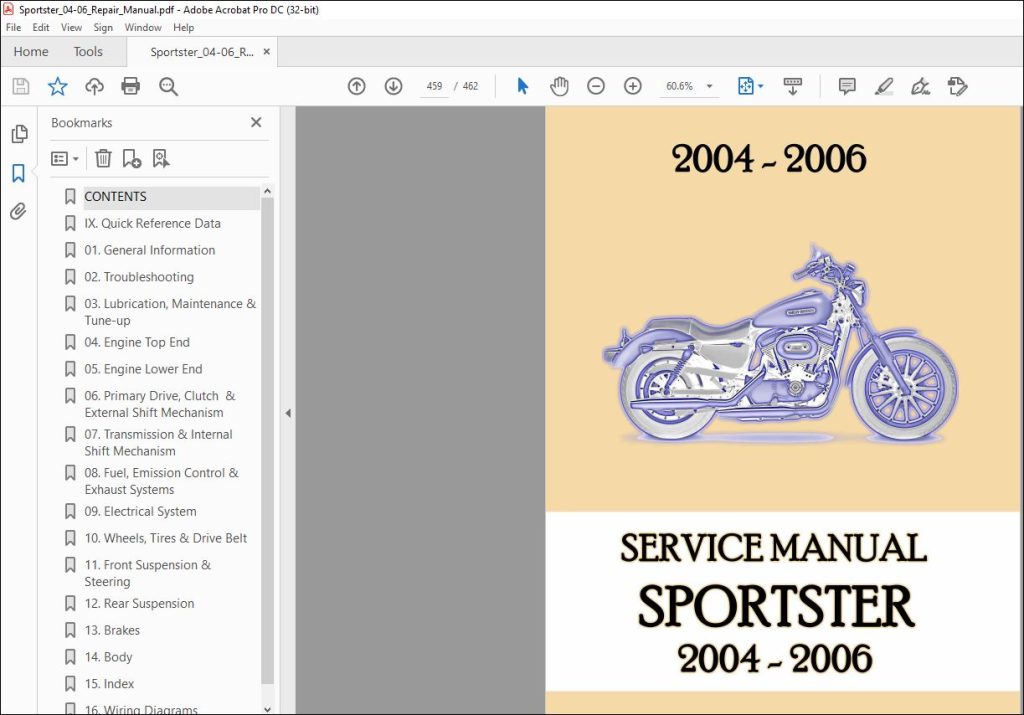
Task: Open the sign document tool
Action: [920, 86]
